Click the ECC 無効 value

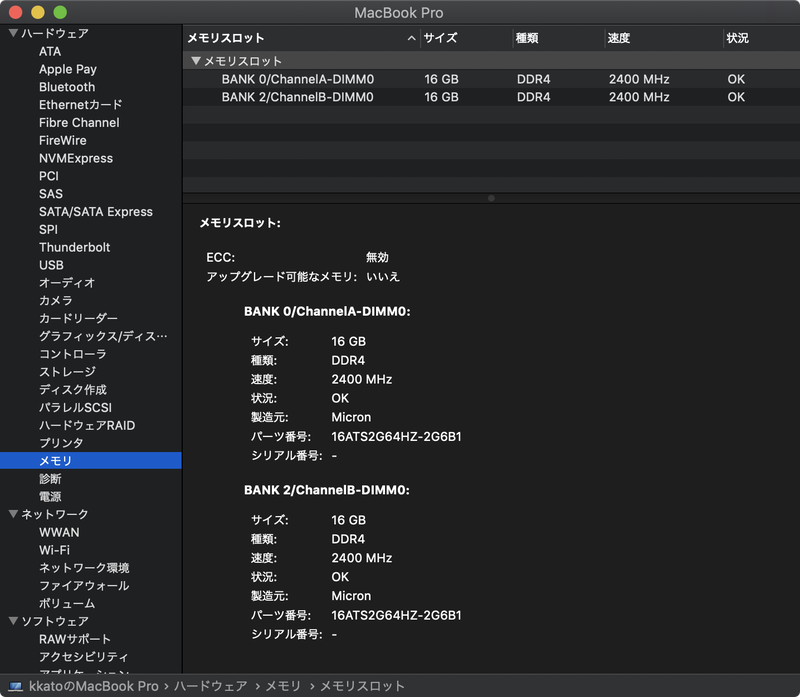point(378,257)
